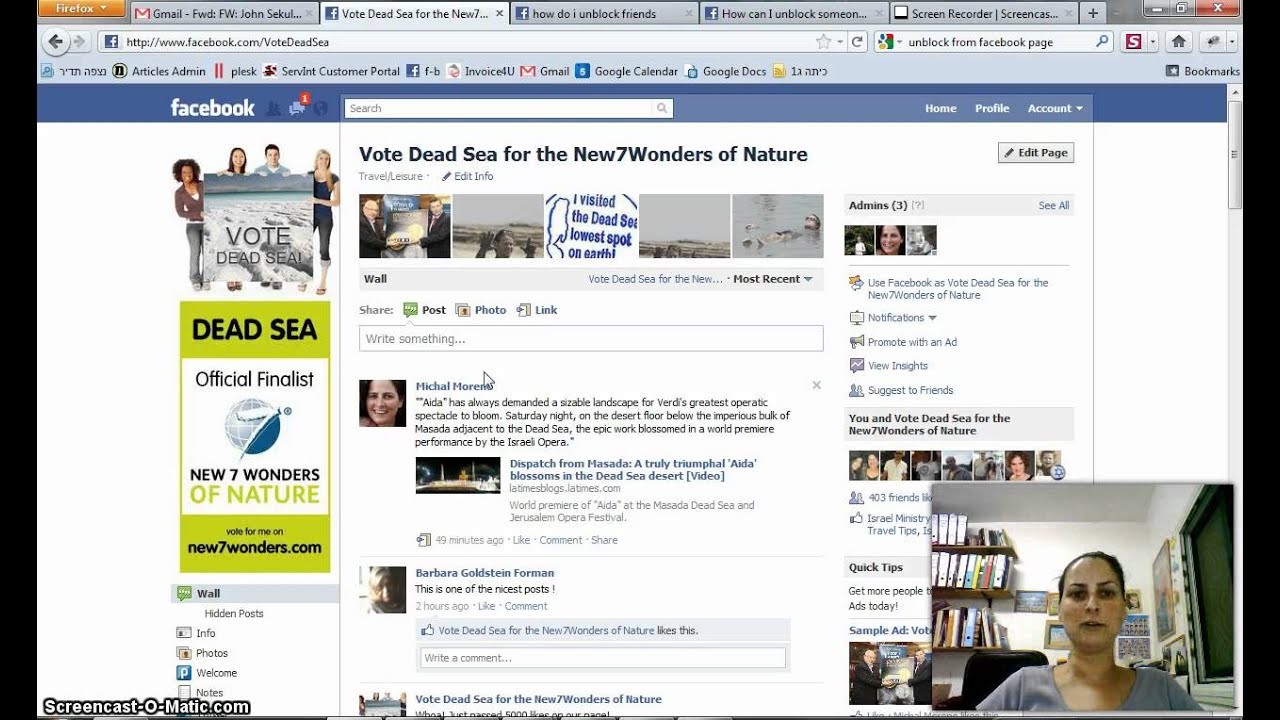Click in the 'Write something...' box

pyautogui.click(x=591, y=339)
